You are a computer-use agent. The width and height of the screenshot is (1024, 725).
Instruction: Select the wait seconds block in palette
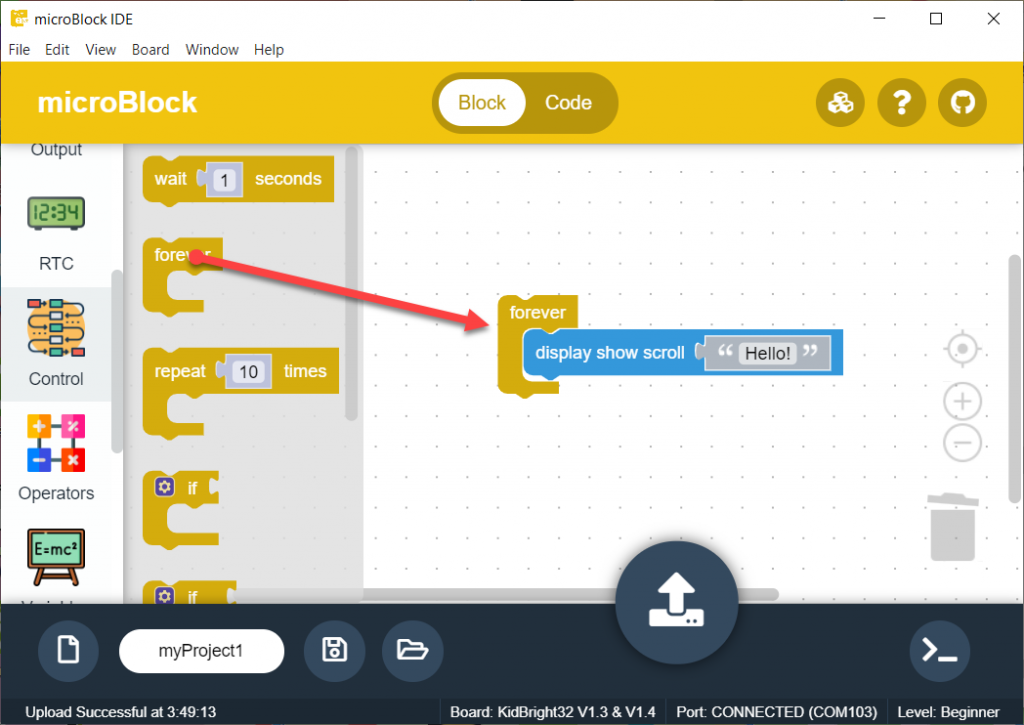click(x=238, y=179)
